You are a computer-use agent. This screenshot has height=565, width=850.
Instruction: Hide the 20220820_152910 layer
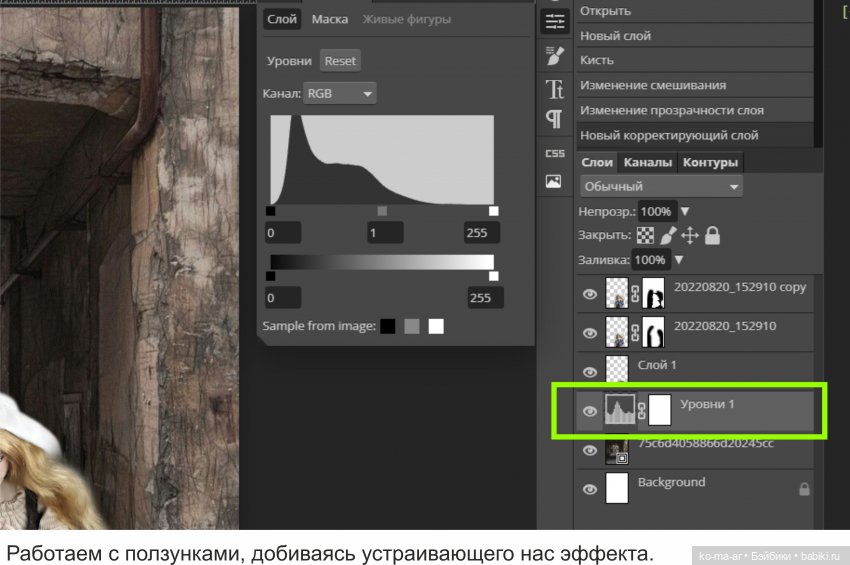(x=590, y=333)
